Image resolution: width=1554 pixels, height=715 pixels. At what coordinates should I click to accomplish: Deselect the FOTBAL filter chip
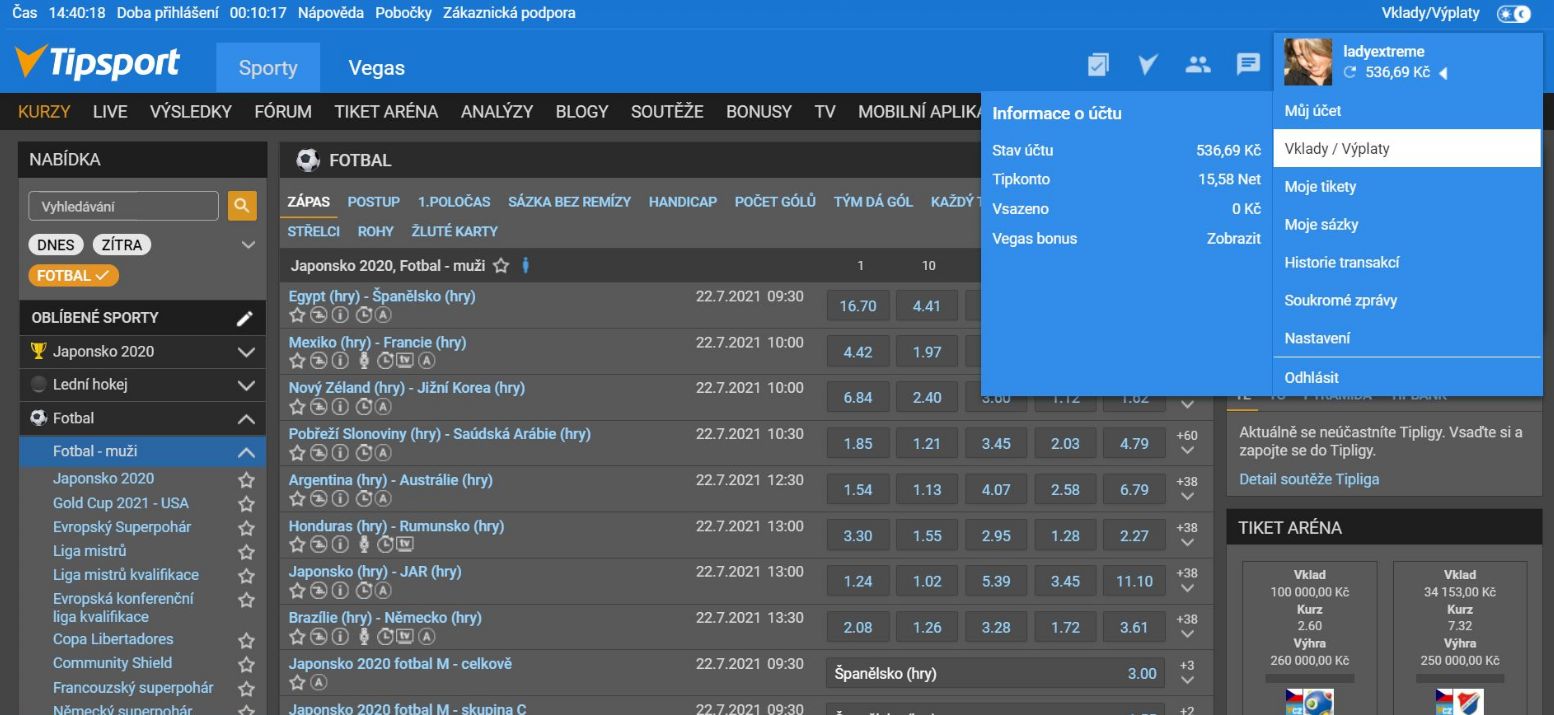pyautogui.click(x=73, y=276)
